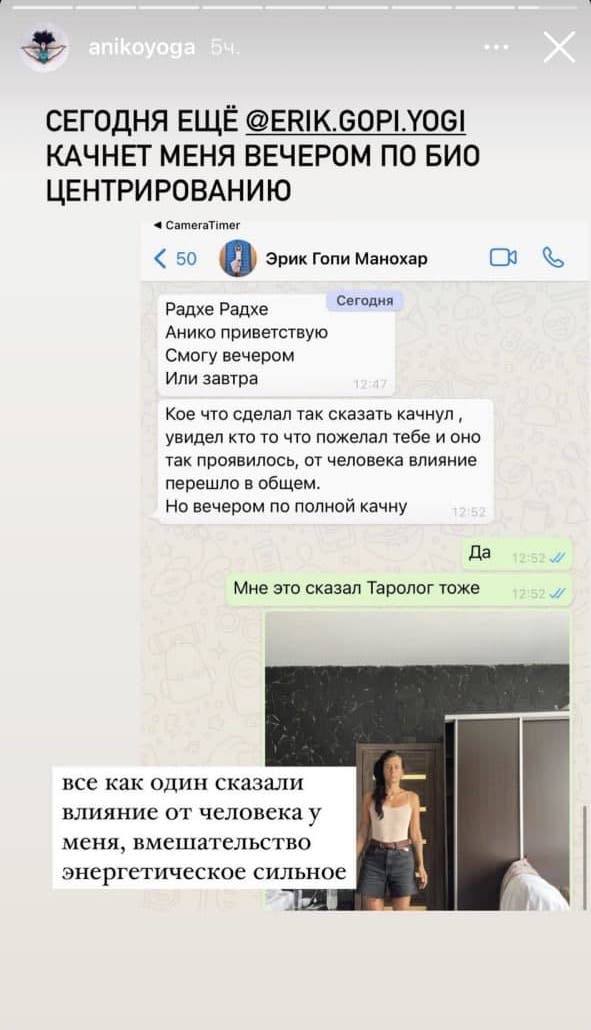Open the mirror selfie photo in chat
The height and width of the screenshot is (1030, 591).
click(x=417, y=761)
